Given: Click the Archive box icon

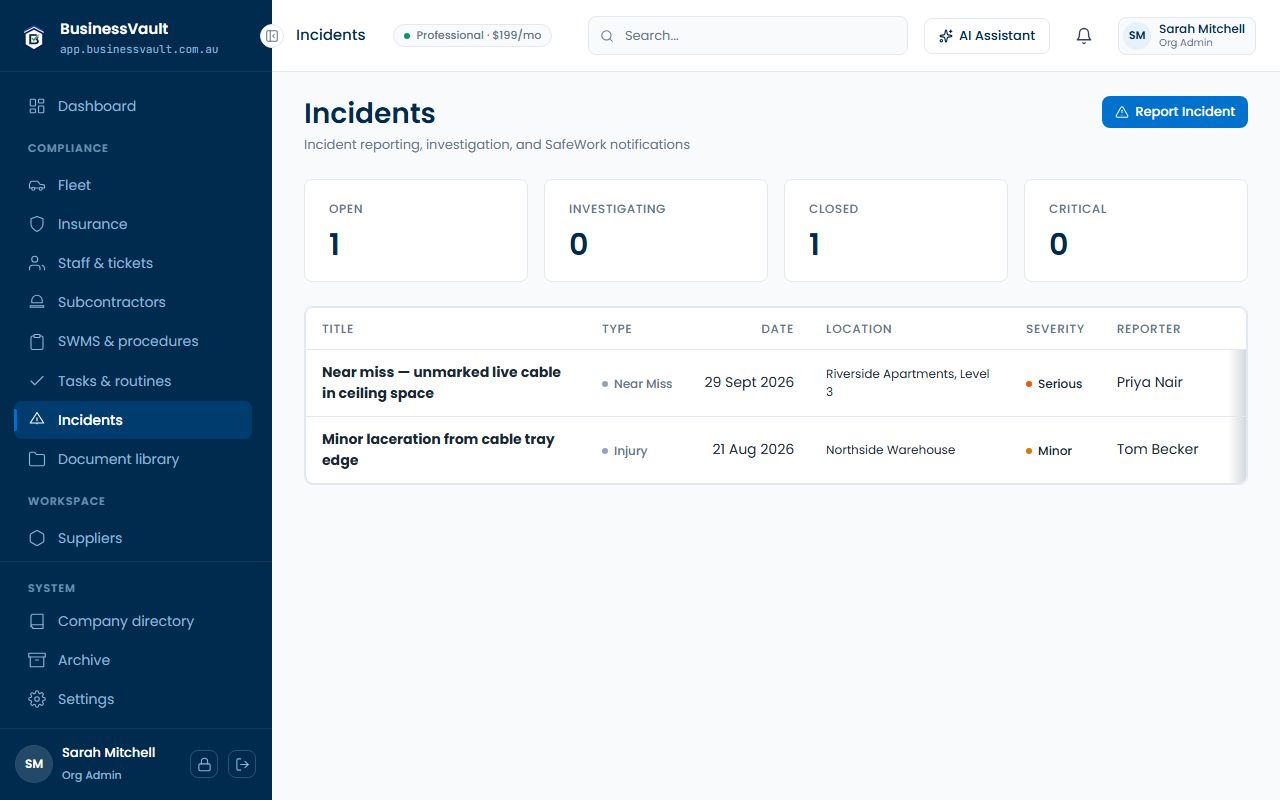Looking at the screenshot, I should (x=37, y=660).
